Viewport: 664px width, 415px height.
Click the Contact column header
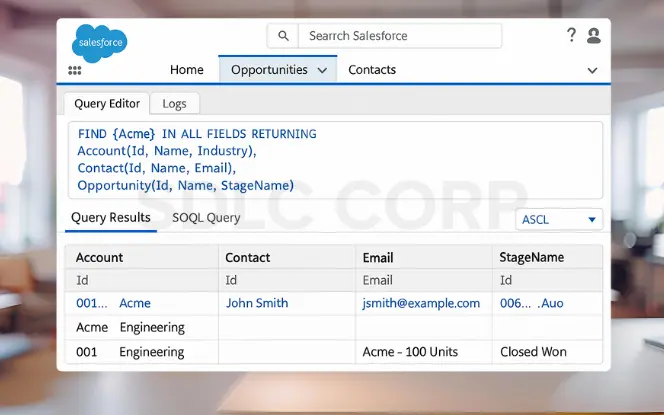click(x=287, y=257)
